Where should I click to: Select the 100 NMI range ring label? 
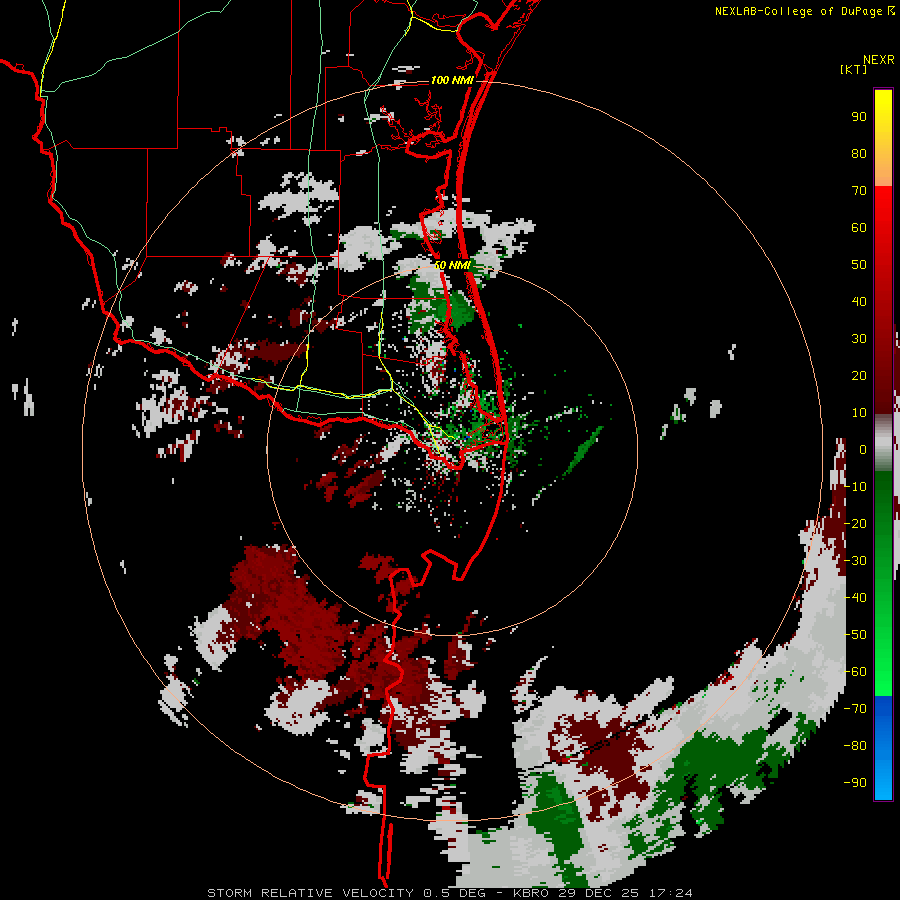click(452, 80)
